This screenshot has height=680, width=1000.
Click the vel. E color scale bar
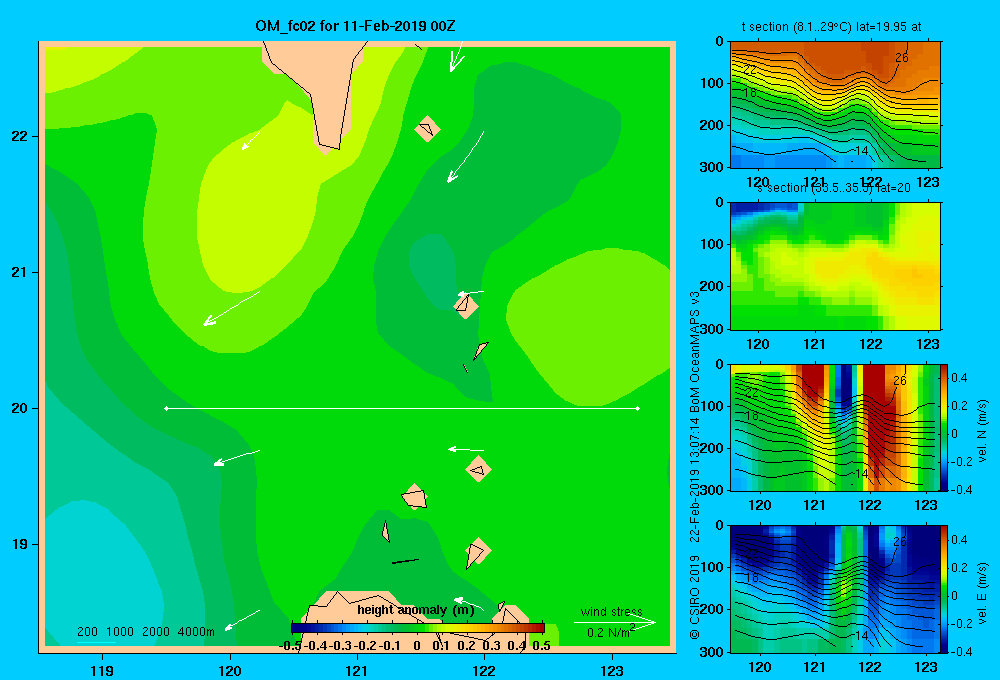coord(944,589)
